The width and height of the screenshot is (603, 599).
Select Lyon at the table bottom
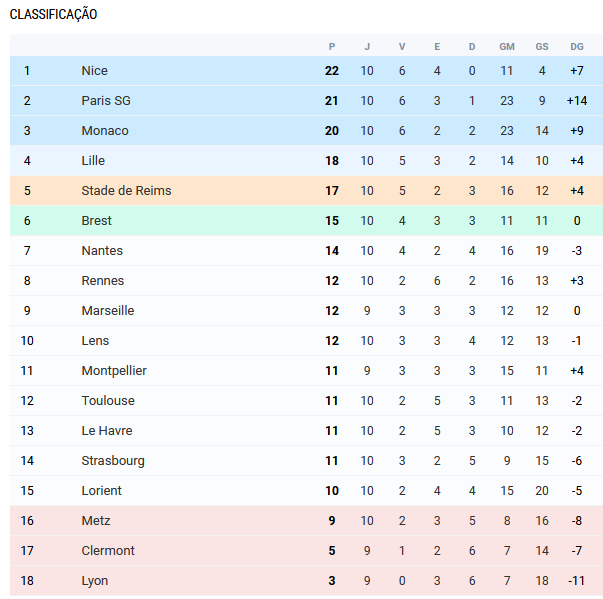[95, 581]
